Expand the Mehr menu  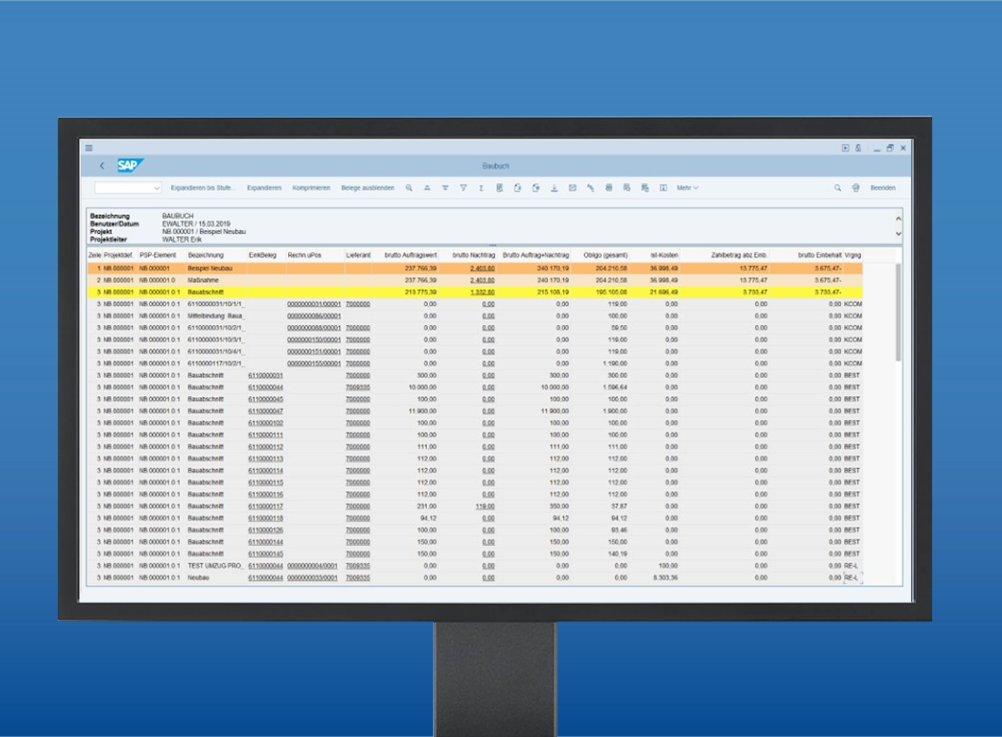pyautogui.click(x=687, y=188)
